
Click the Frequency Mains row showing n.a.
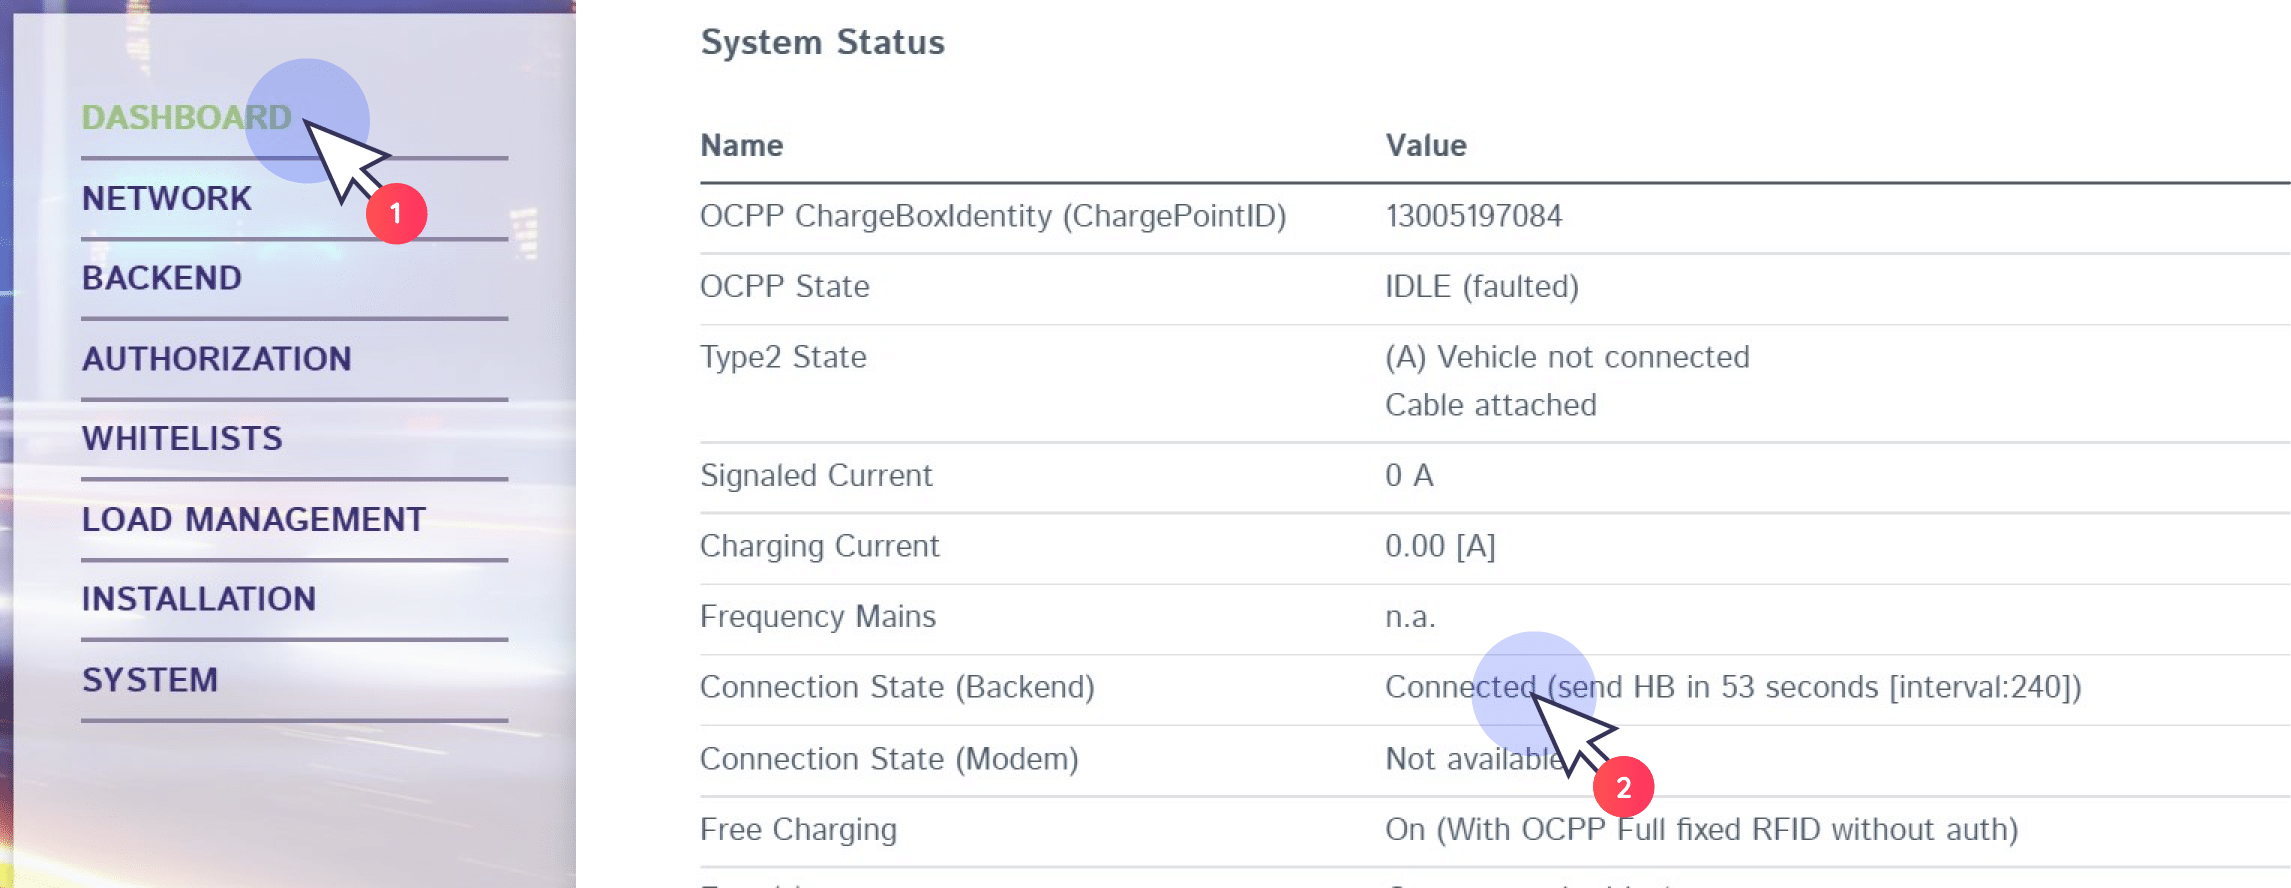[1409, 617]
